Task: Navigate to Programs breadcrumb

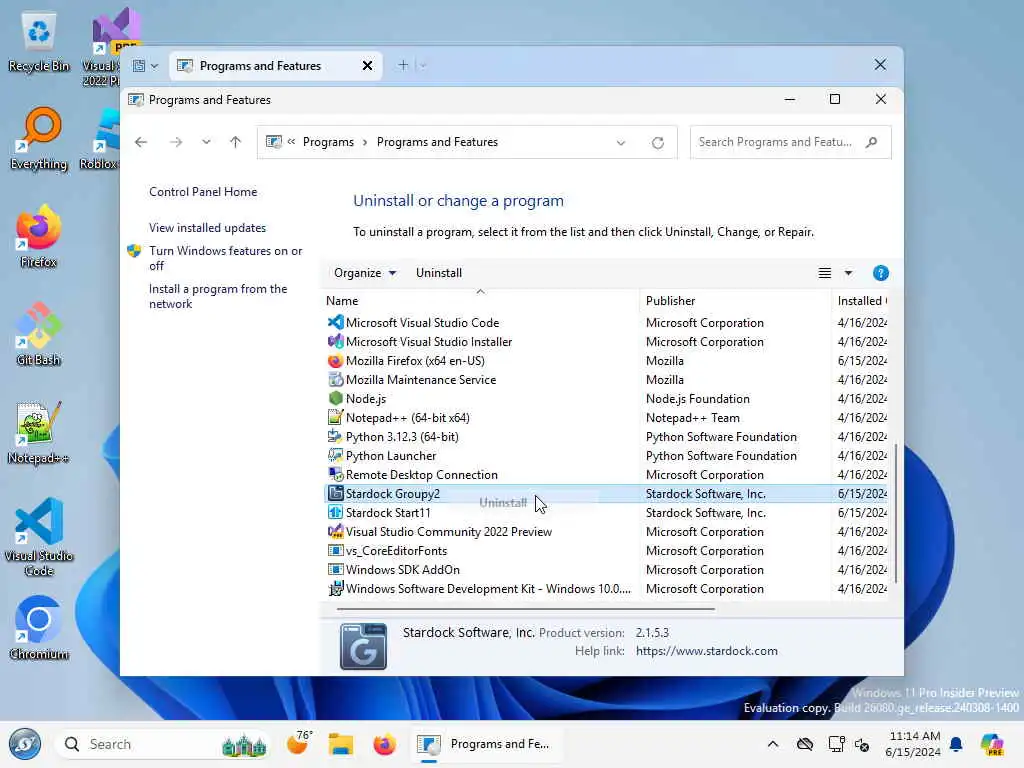Action: click(328, 142)
